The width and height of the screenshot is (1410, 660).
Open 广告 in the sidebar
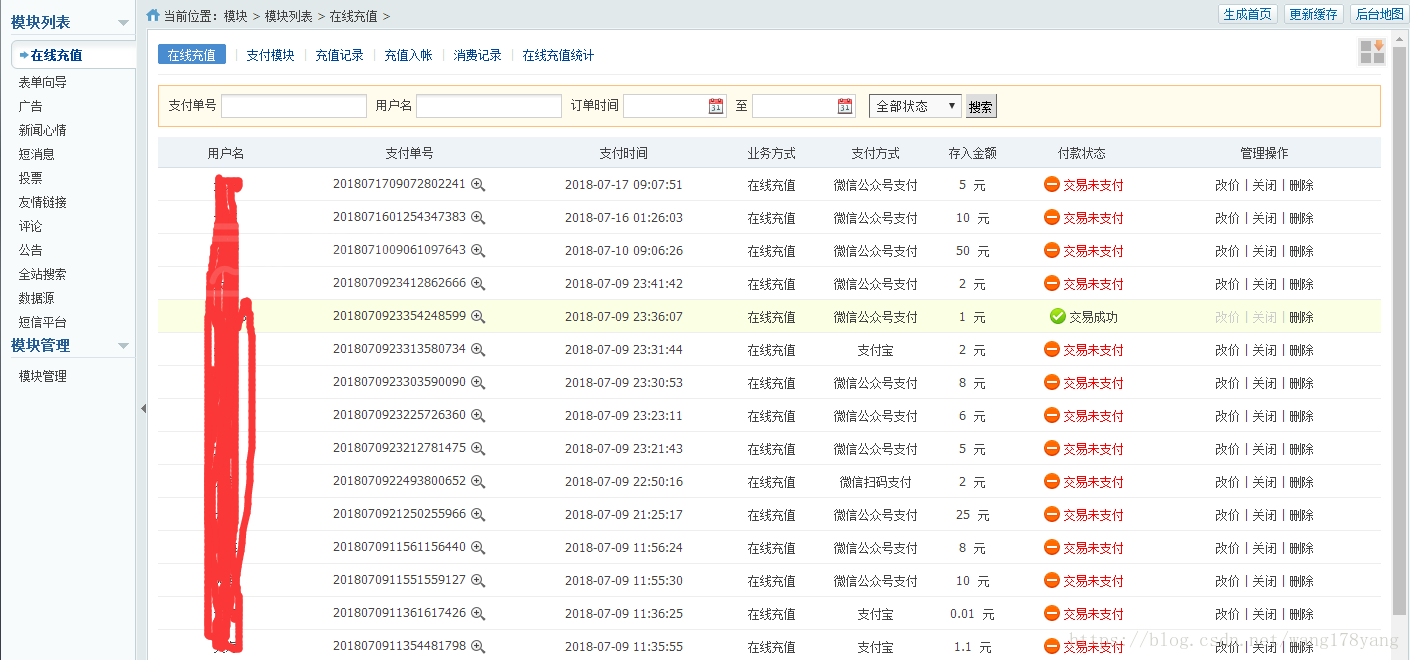point(30,106)
